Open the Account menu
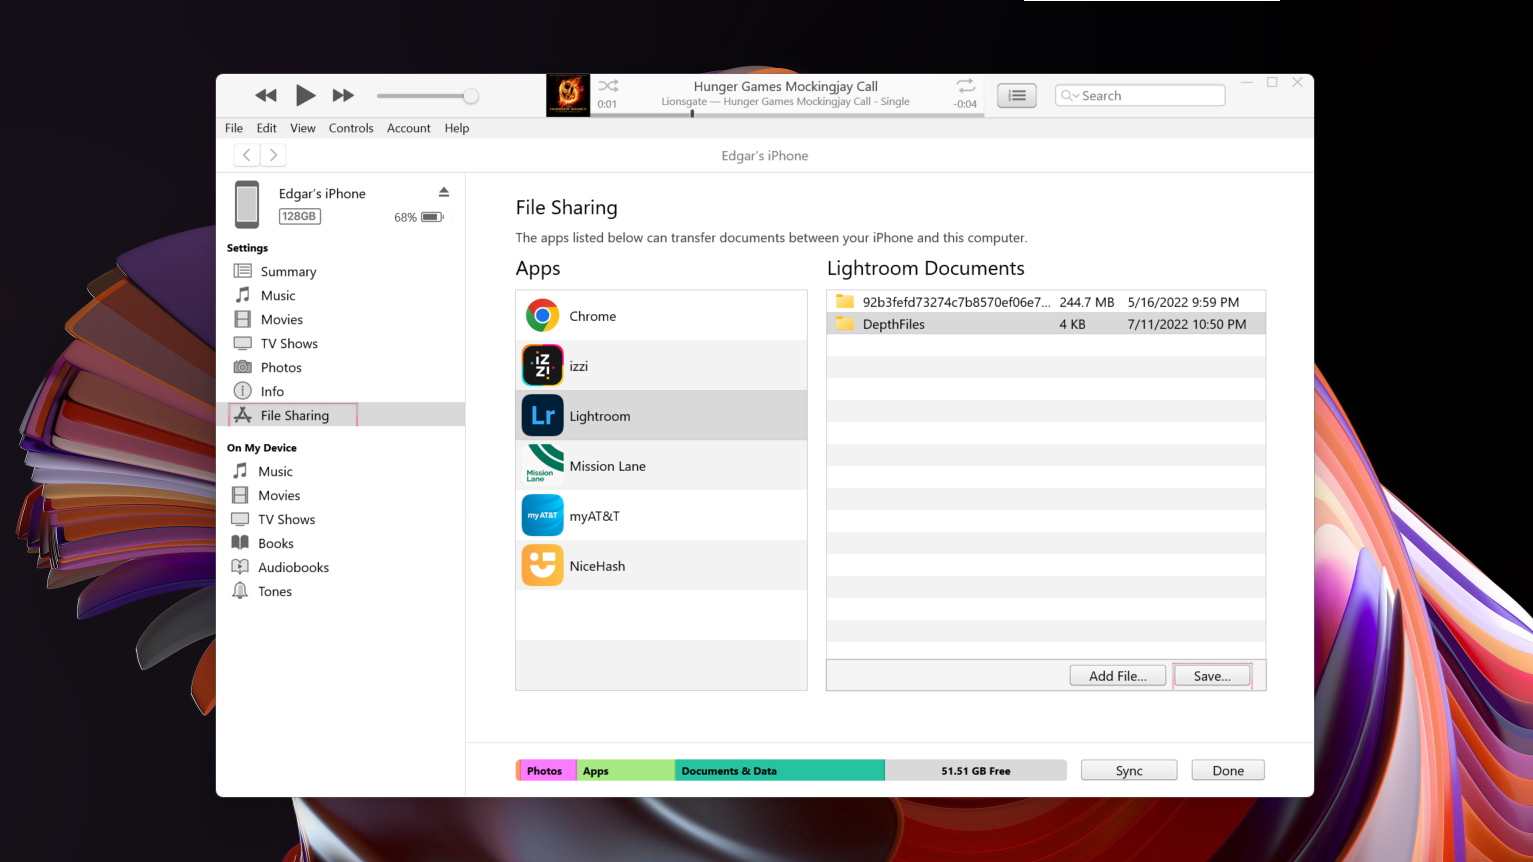1533x862 pixels. (408, 128)
